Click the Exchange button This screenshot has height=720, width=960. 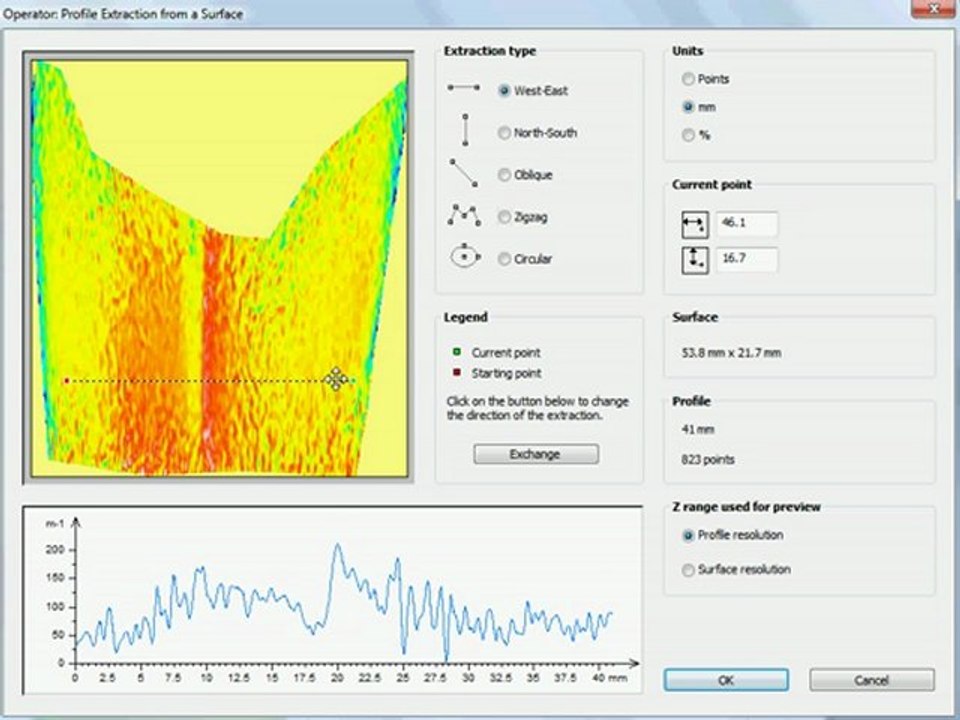(x=536, y=454)
